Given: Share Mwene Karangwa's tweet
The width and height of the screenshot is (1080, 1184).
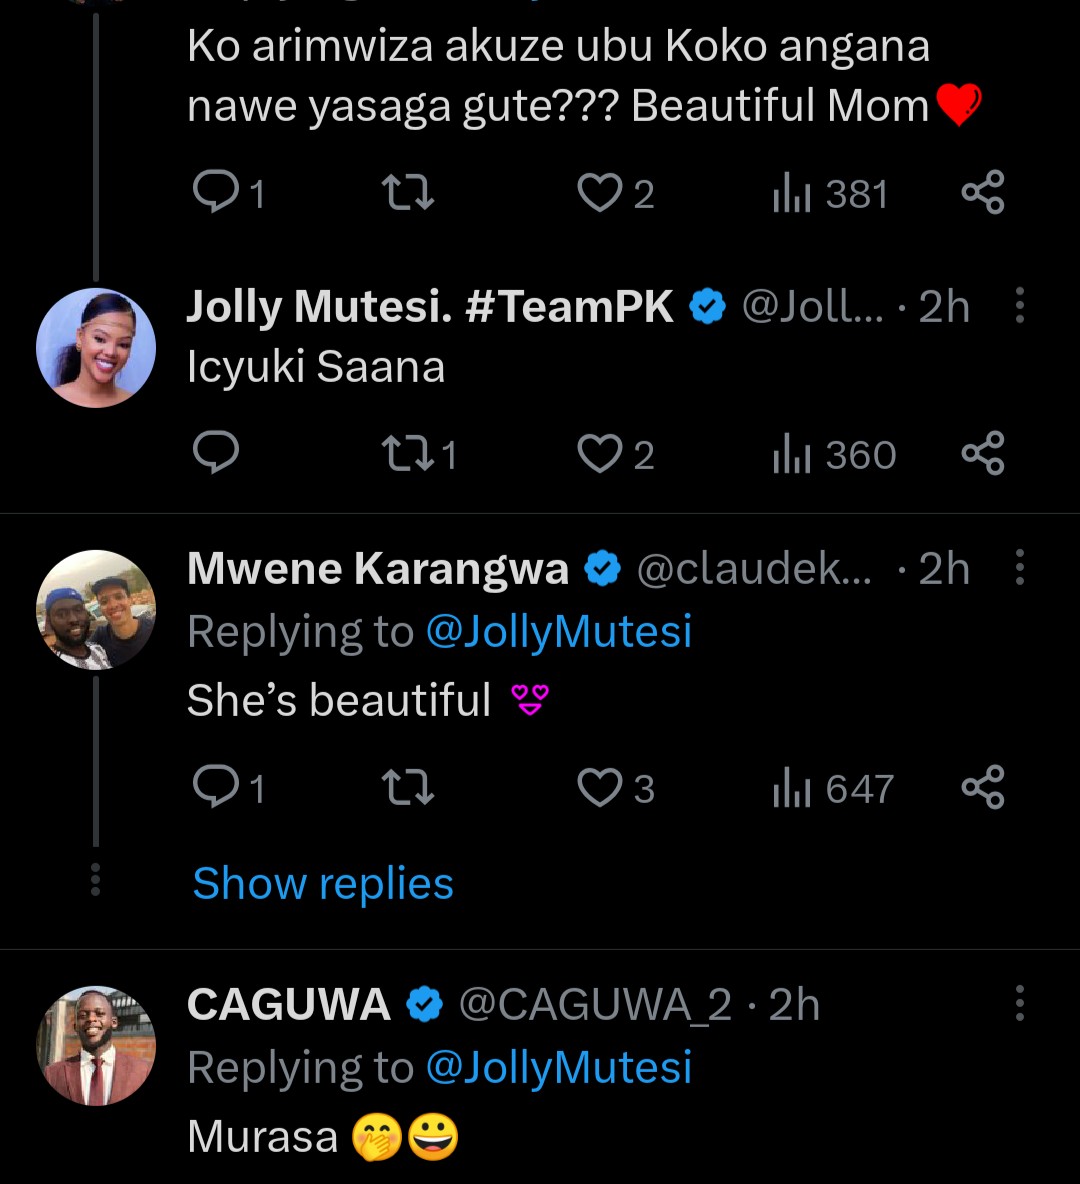Looking at the screenshot, I should [982, 788].
